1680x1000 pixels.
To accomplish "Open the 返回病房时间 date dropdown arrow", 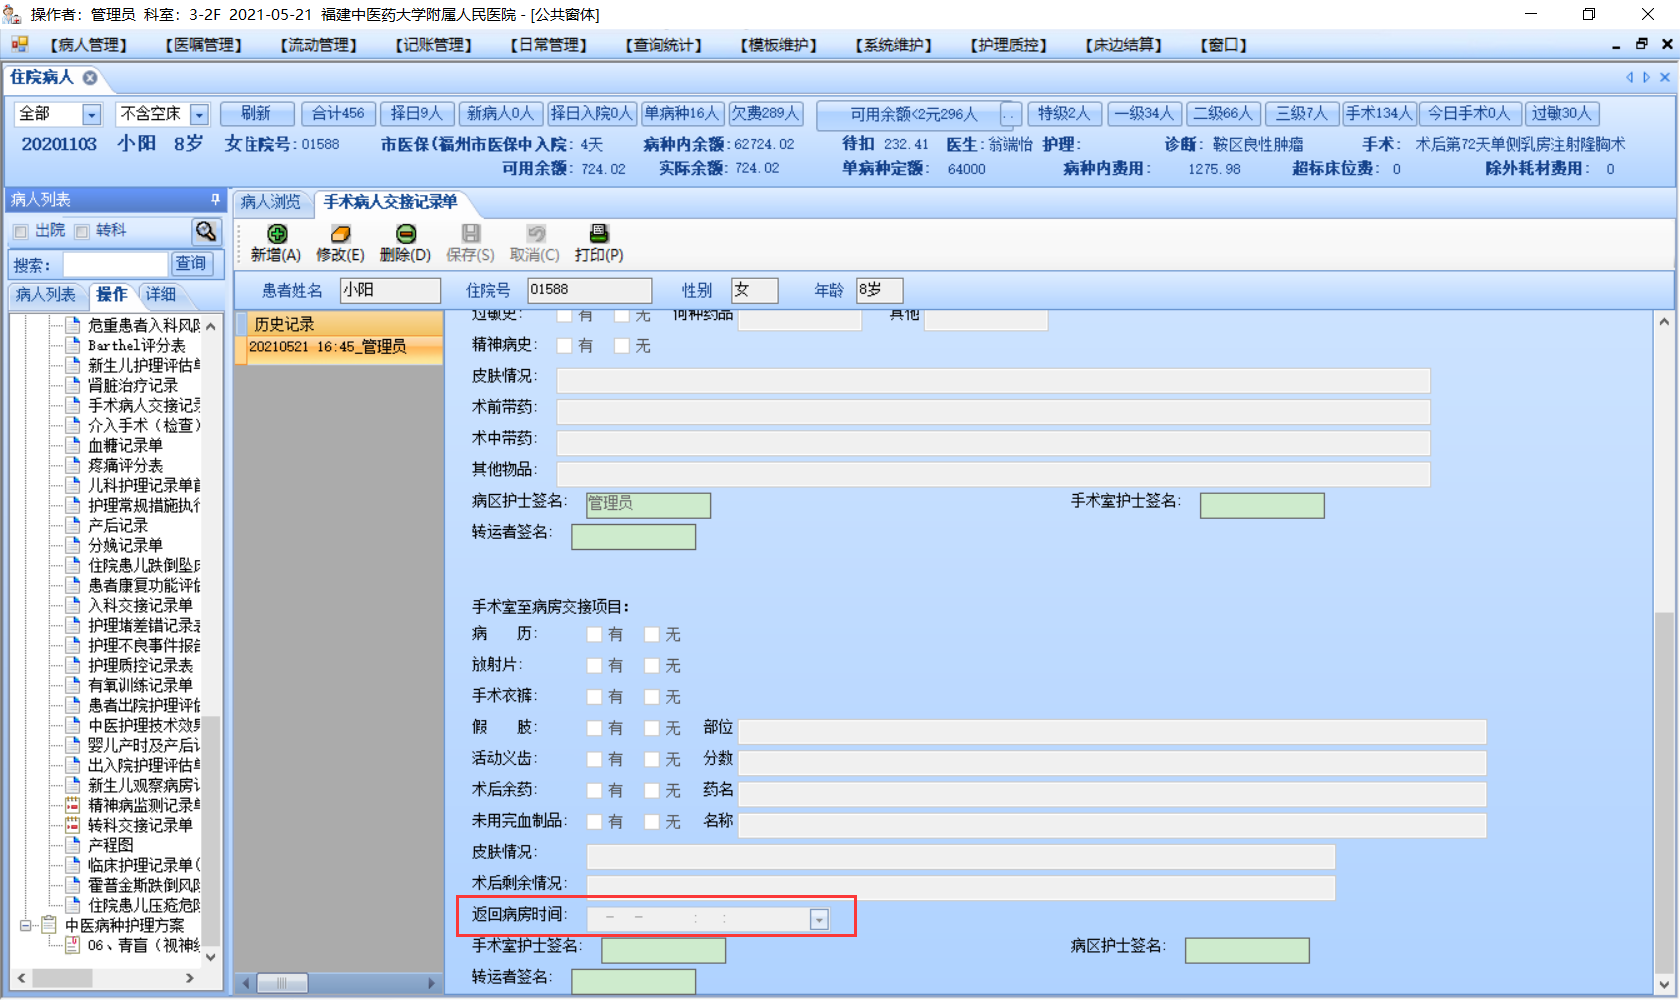I will click(x=819, y=920).
